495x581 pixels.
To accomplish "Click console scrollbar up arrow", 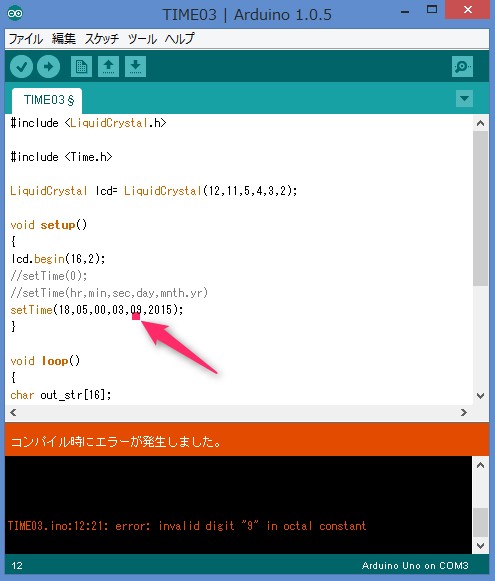I will click(481, 465).
